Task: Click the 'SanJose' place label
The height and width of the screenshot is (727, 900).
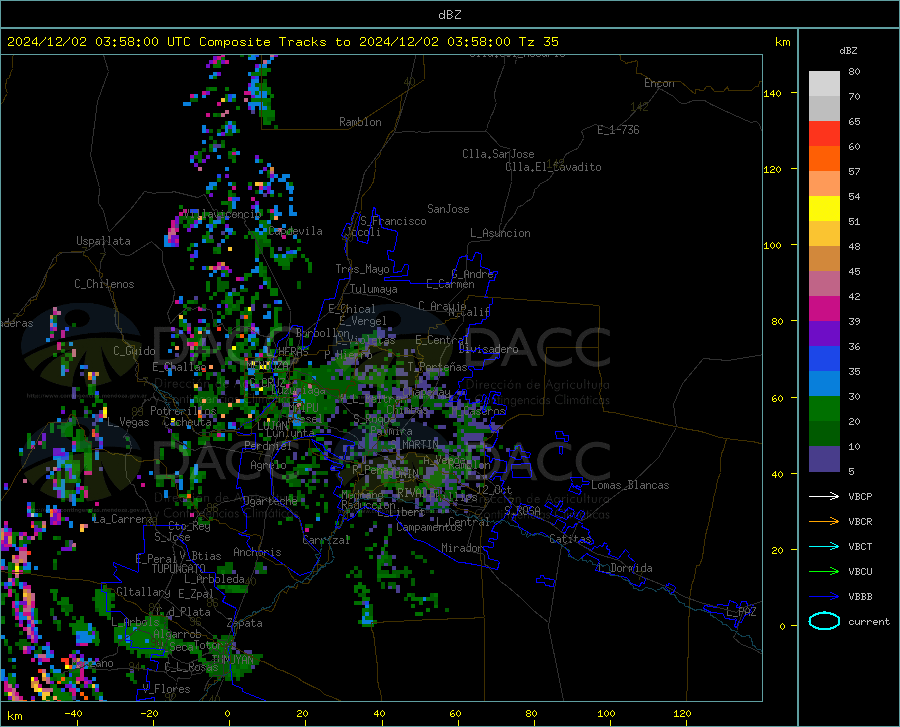Action: point(448,209)
